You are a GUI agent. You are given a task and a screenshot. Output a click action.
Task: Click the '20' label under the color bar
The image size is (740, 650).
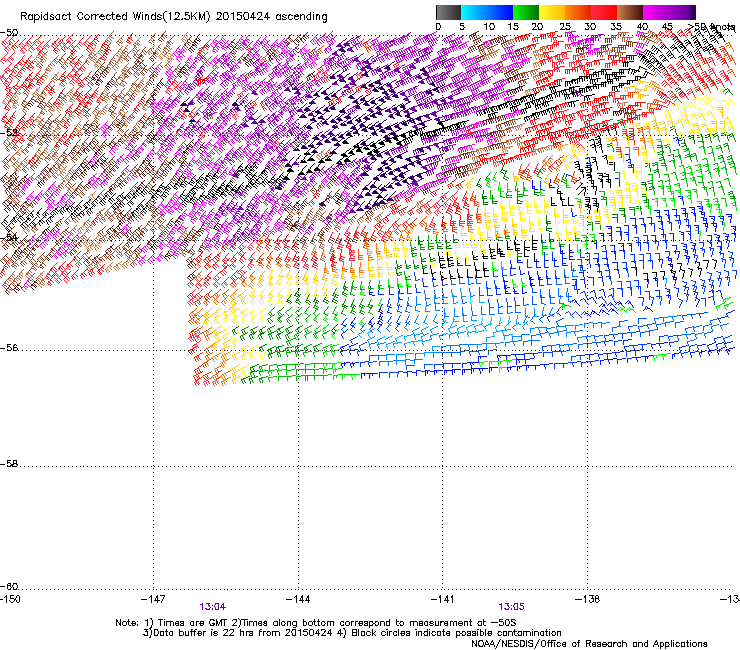point(538,27)
